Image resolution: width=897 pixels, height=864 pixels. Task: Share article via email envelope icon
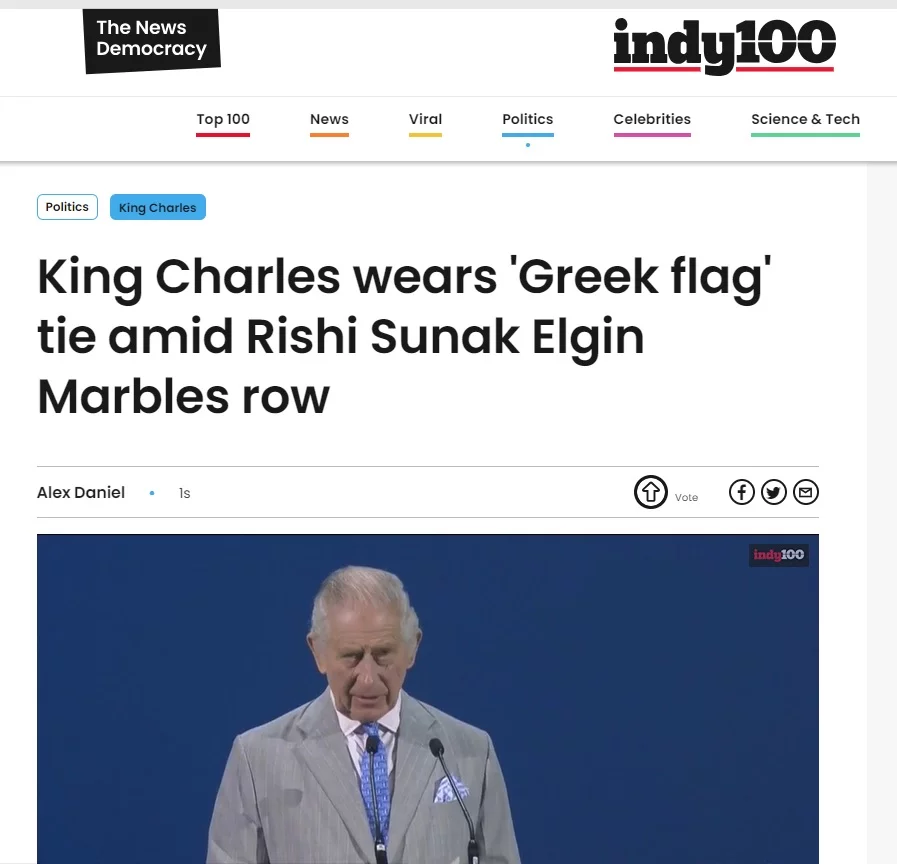coord(805,492)
